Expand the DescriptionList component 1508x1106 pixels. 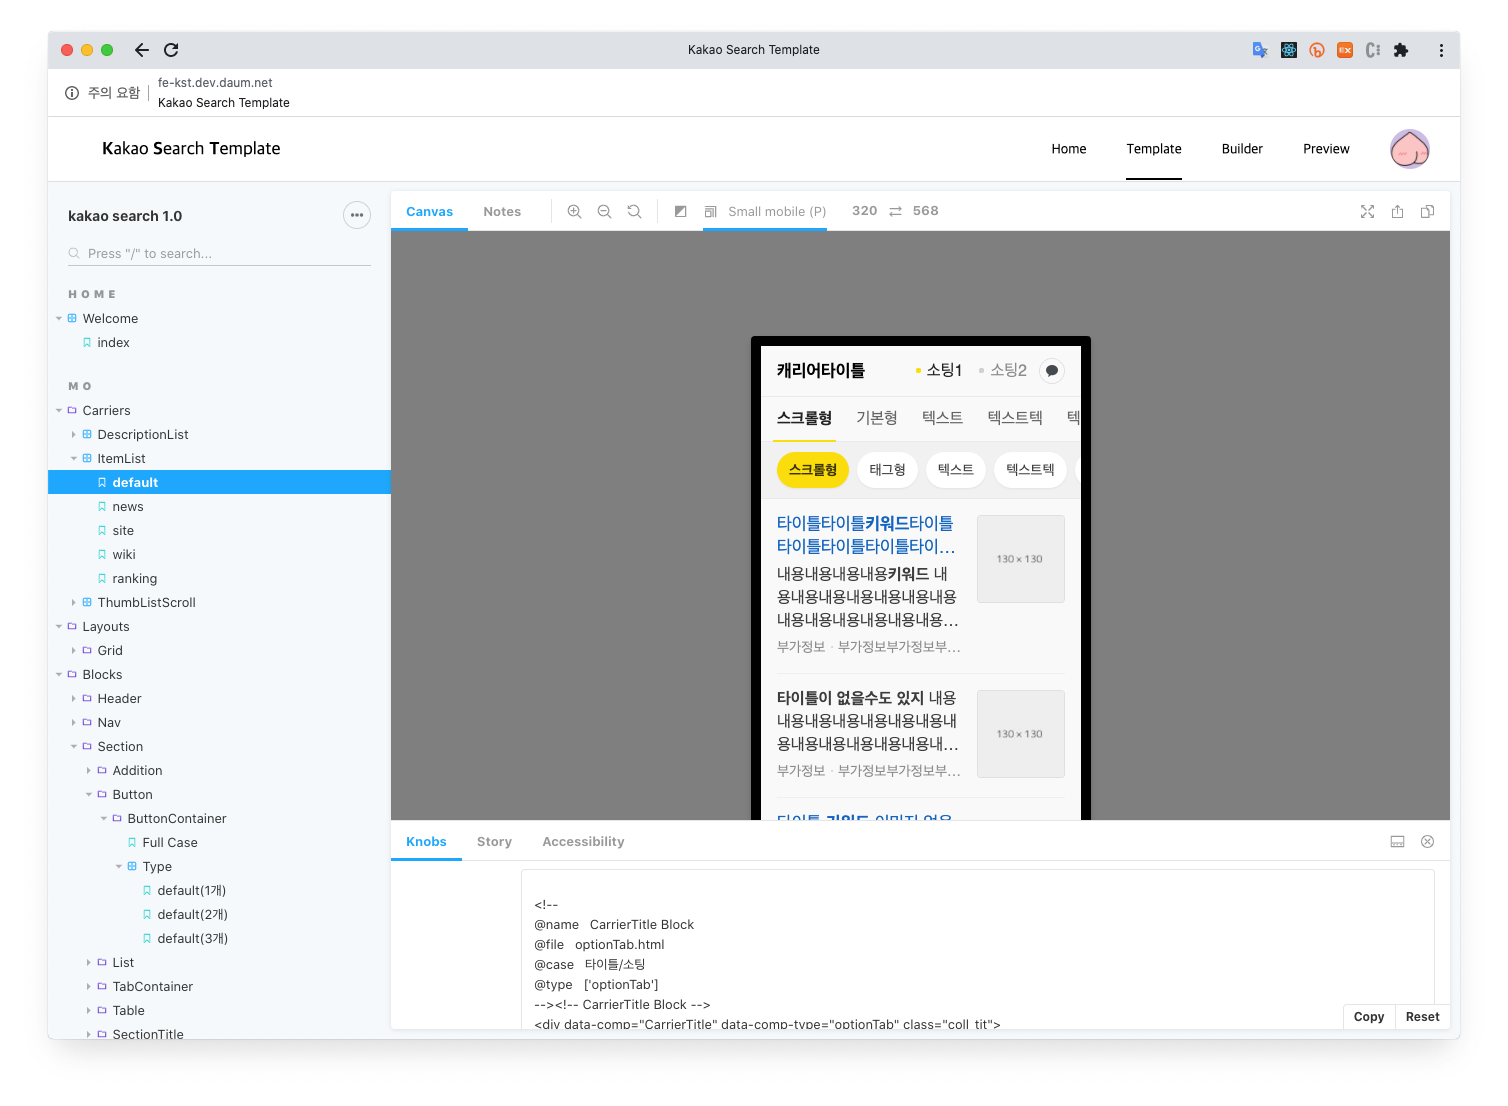click(x=74, y=435)
